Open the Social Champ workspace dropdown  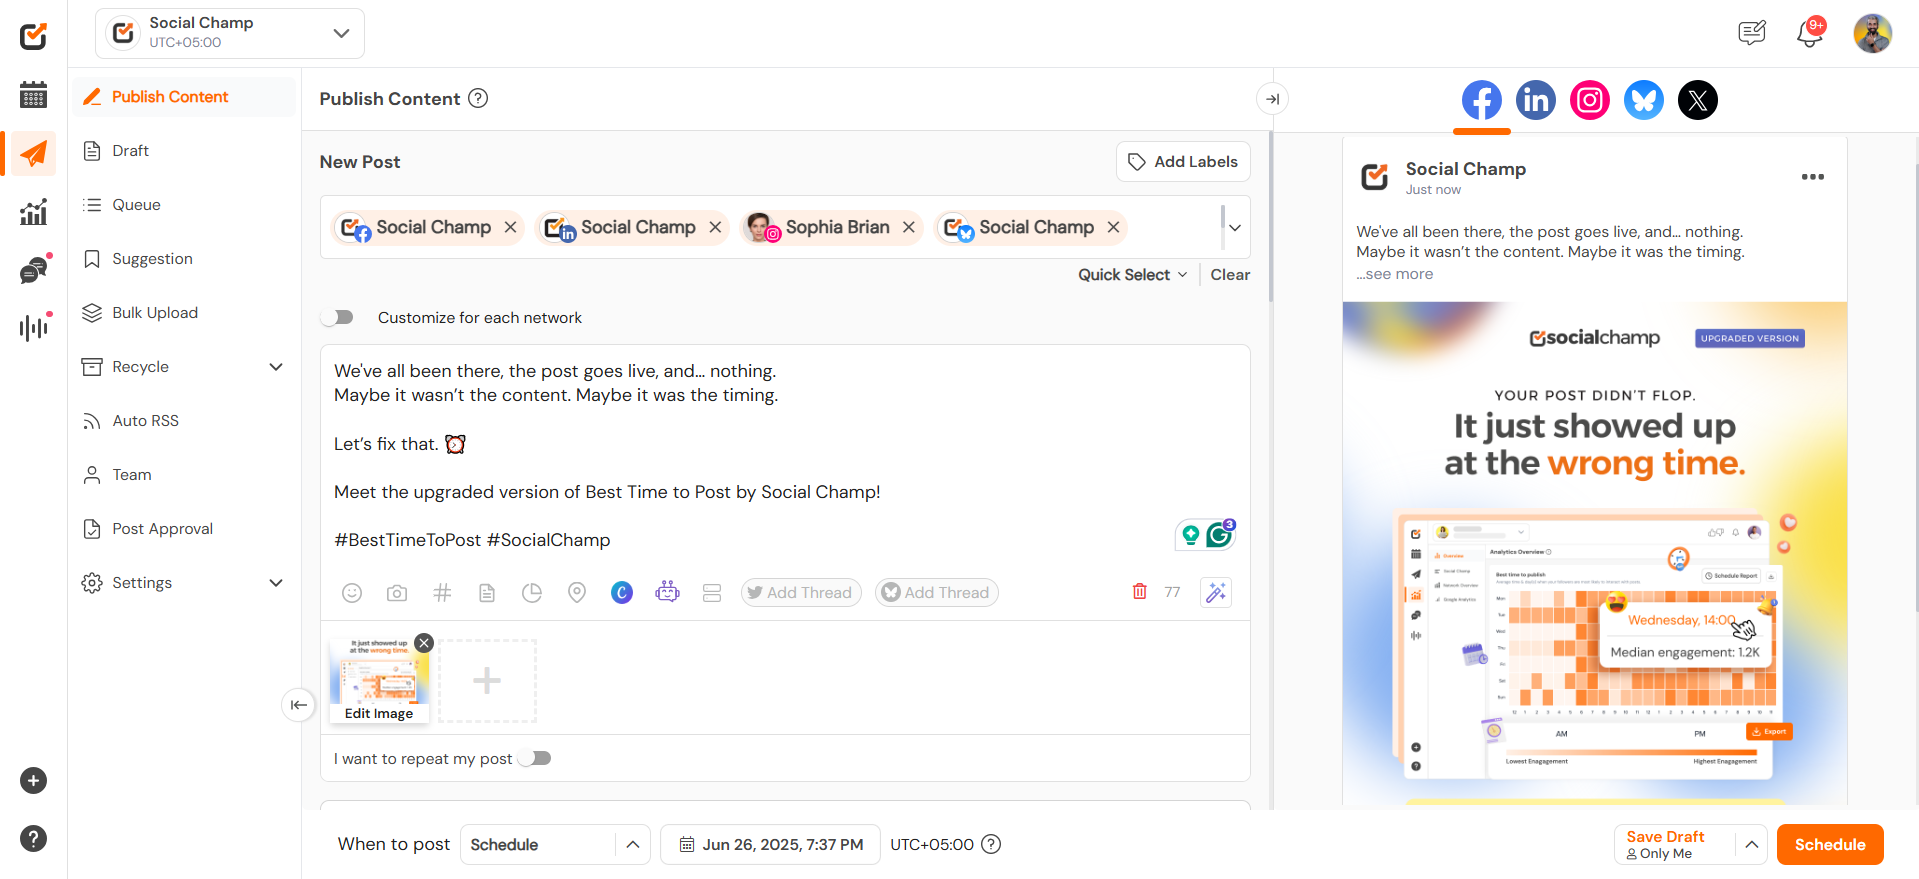pos(230,33)
